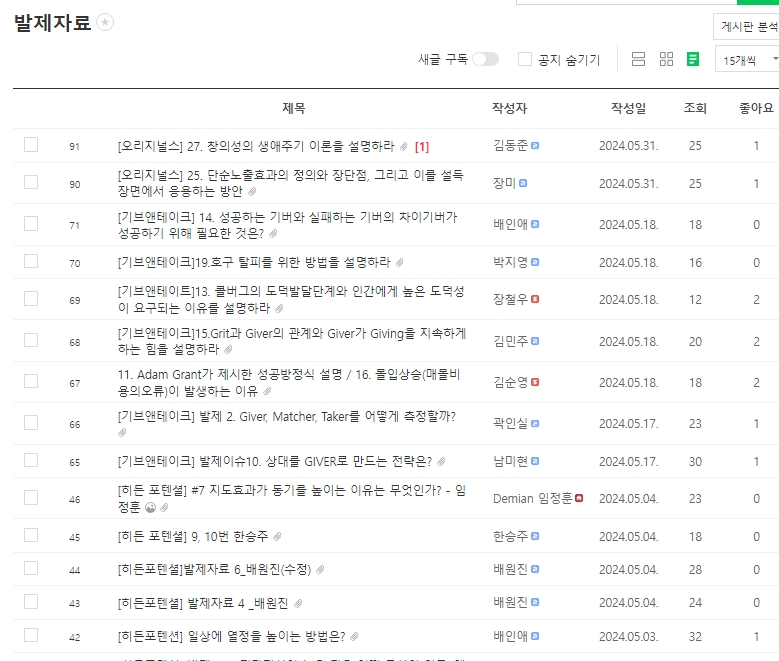This screenshot has width=779, height=661.
Task: Click attachment clip icon on post 45
Action: click(277, 537)
